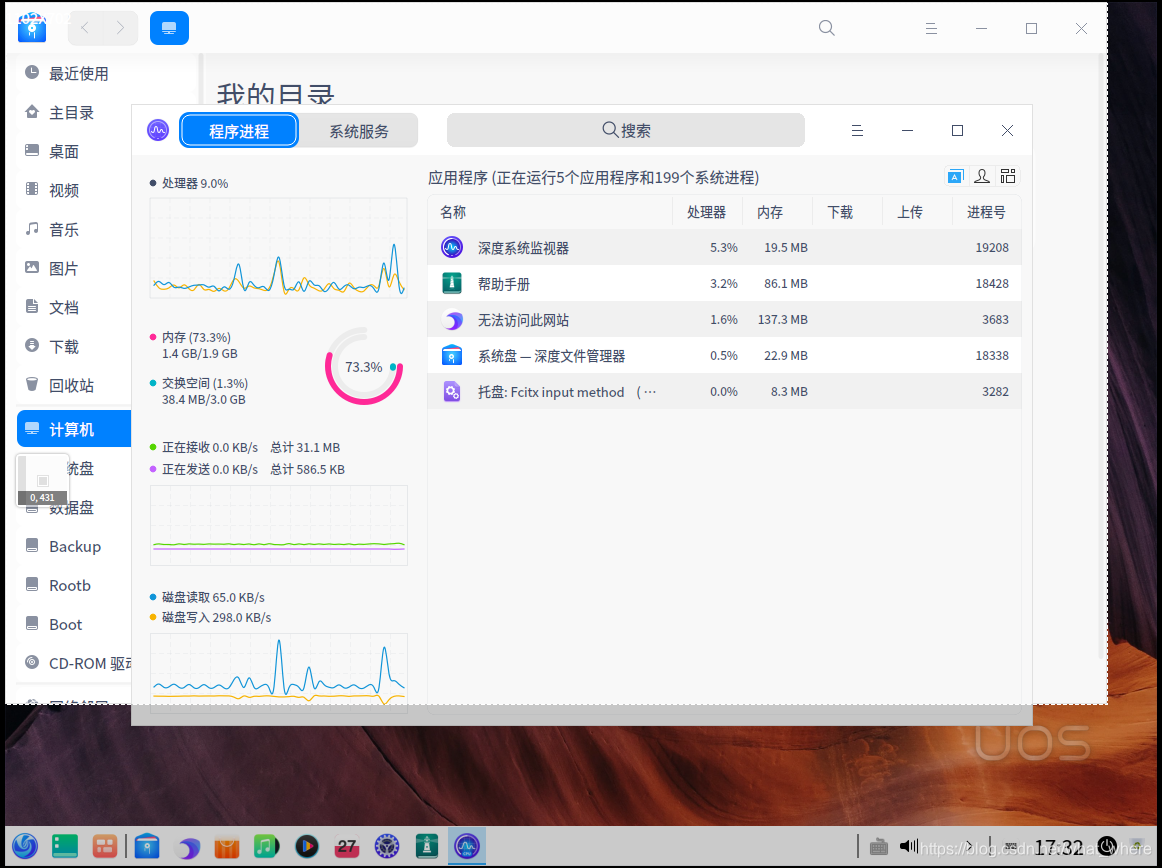
Task: Switch to all processes compact view
Action: [x=1007, y=175]
